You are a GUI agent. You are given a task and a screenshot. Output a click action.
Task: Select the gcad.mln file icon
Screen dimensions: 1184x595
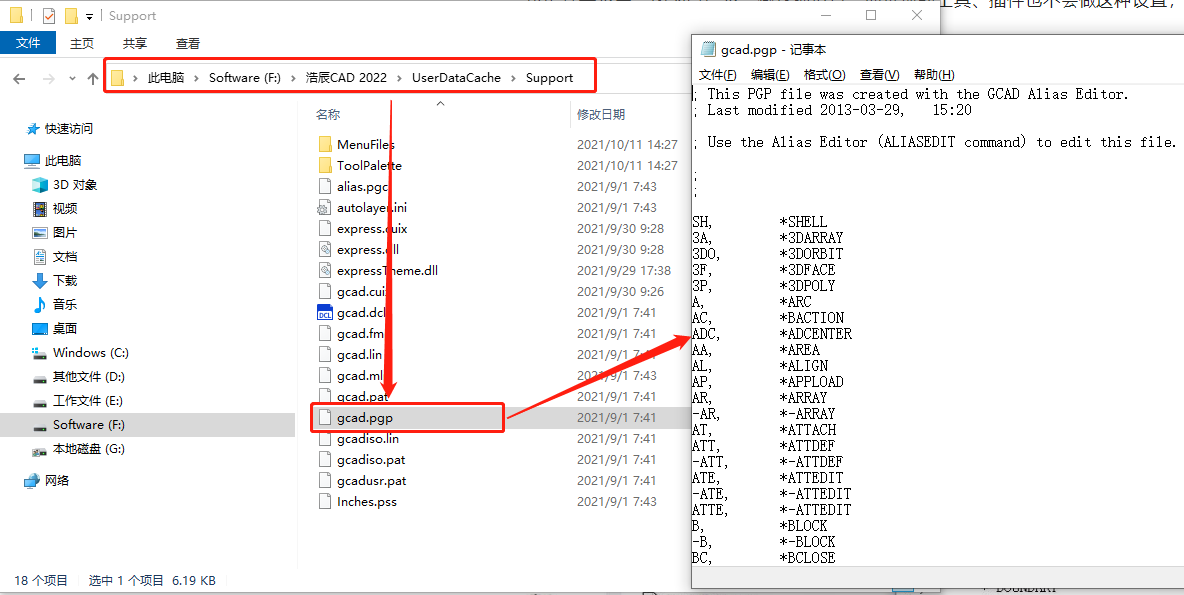pyautogui.click(x=325, y=375)
